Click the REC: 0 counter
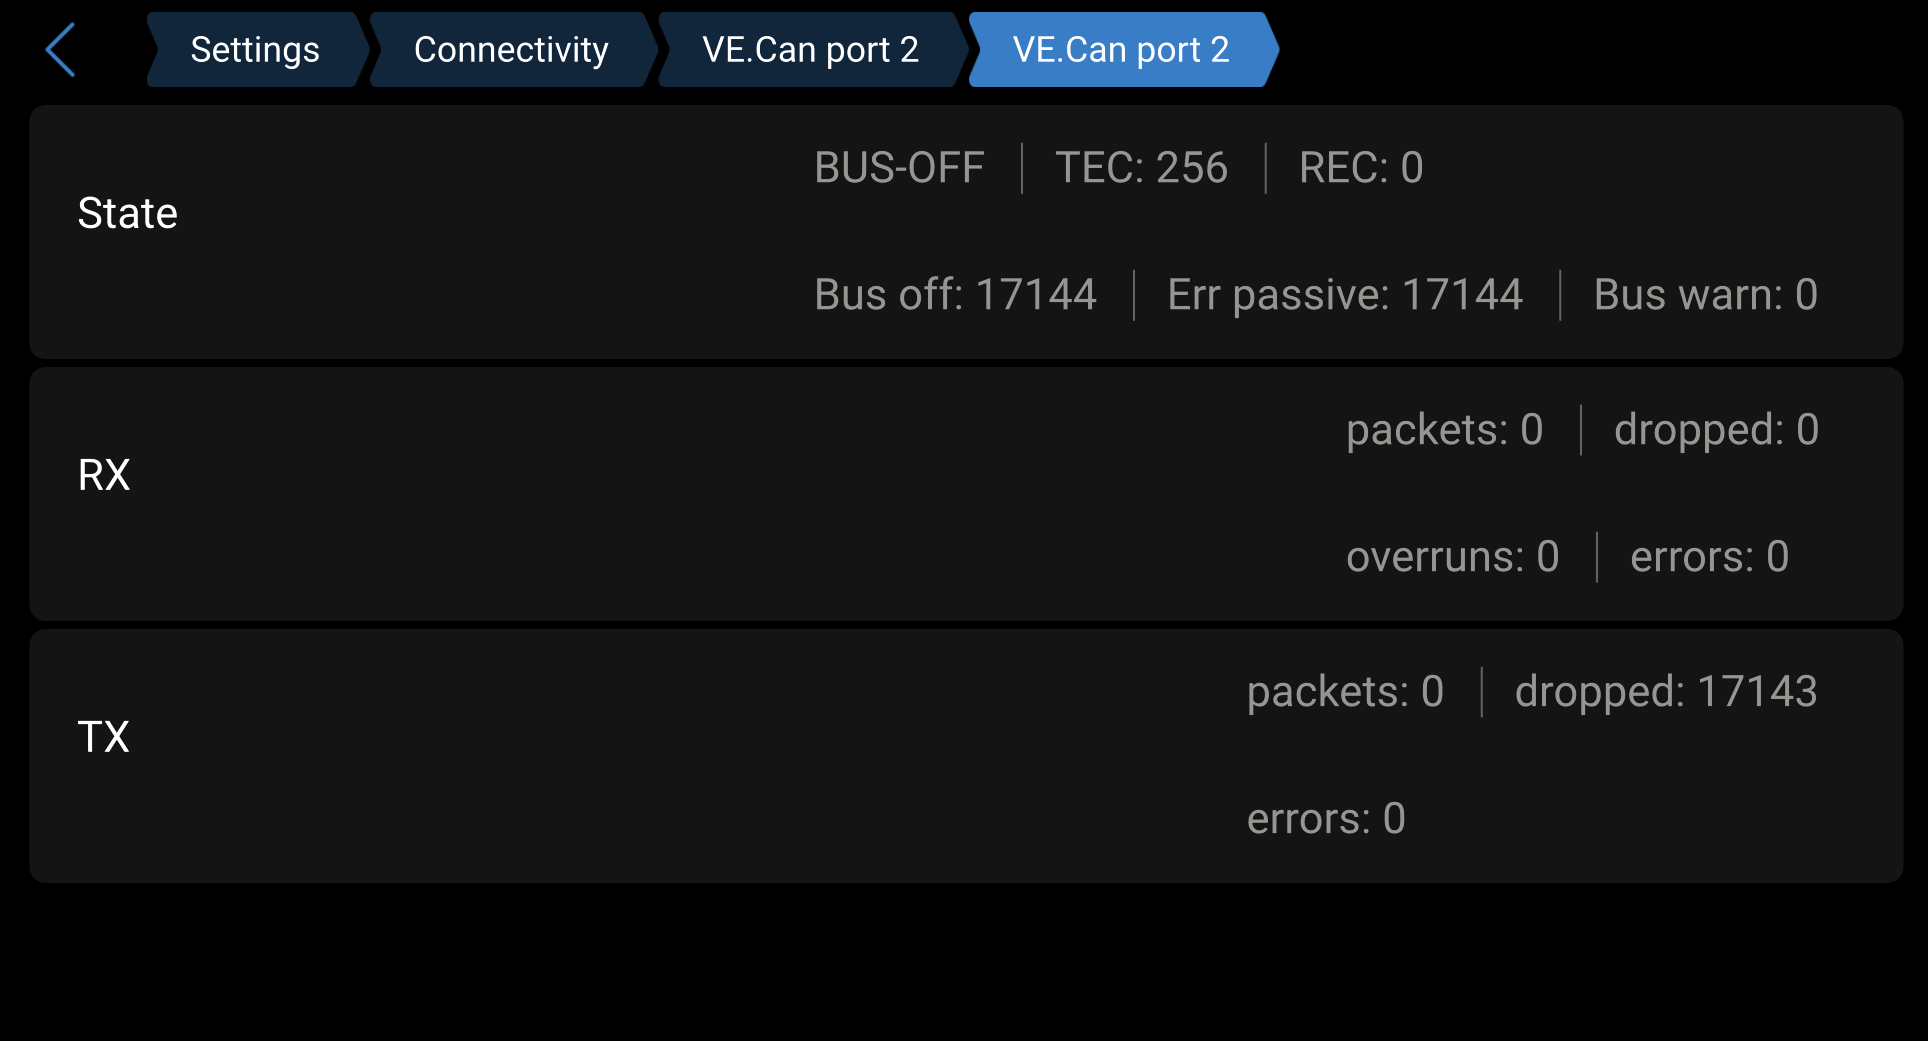The width and height of the screenshot is (1928, 1041). (x=1361, y=168)
